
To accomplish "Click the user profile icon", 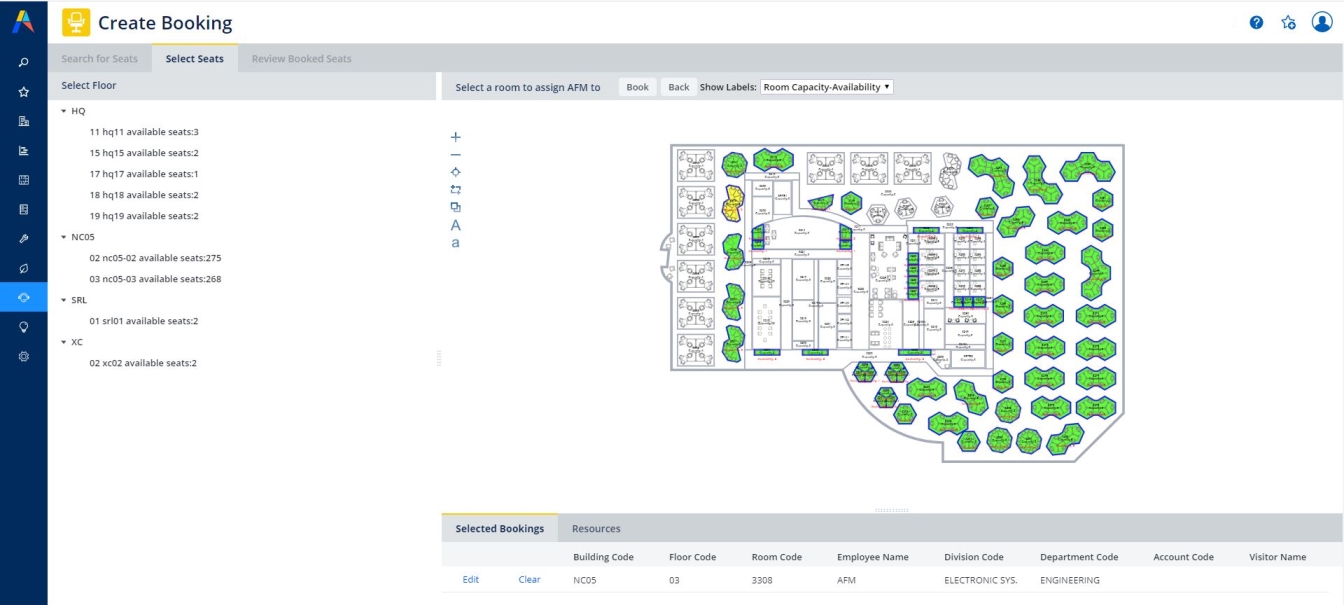I will click(x=1322, y=22).
